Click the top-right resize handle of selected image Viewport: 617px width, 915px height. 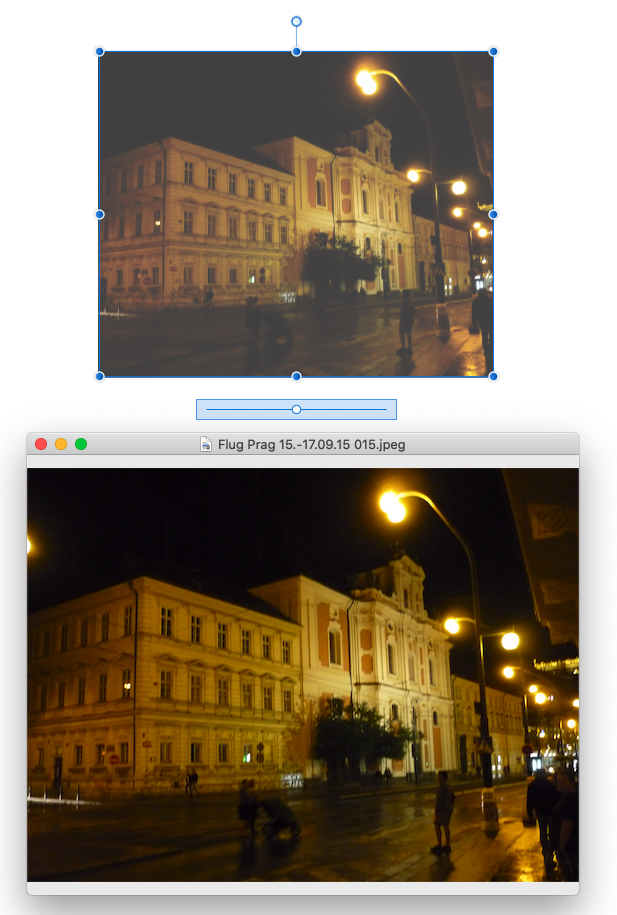pos(493,52)
